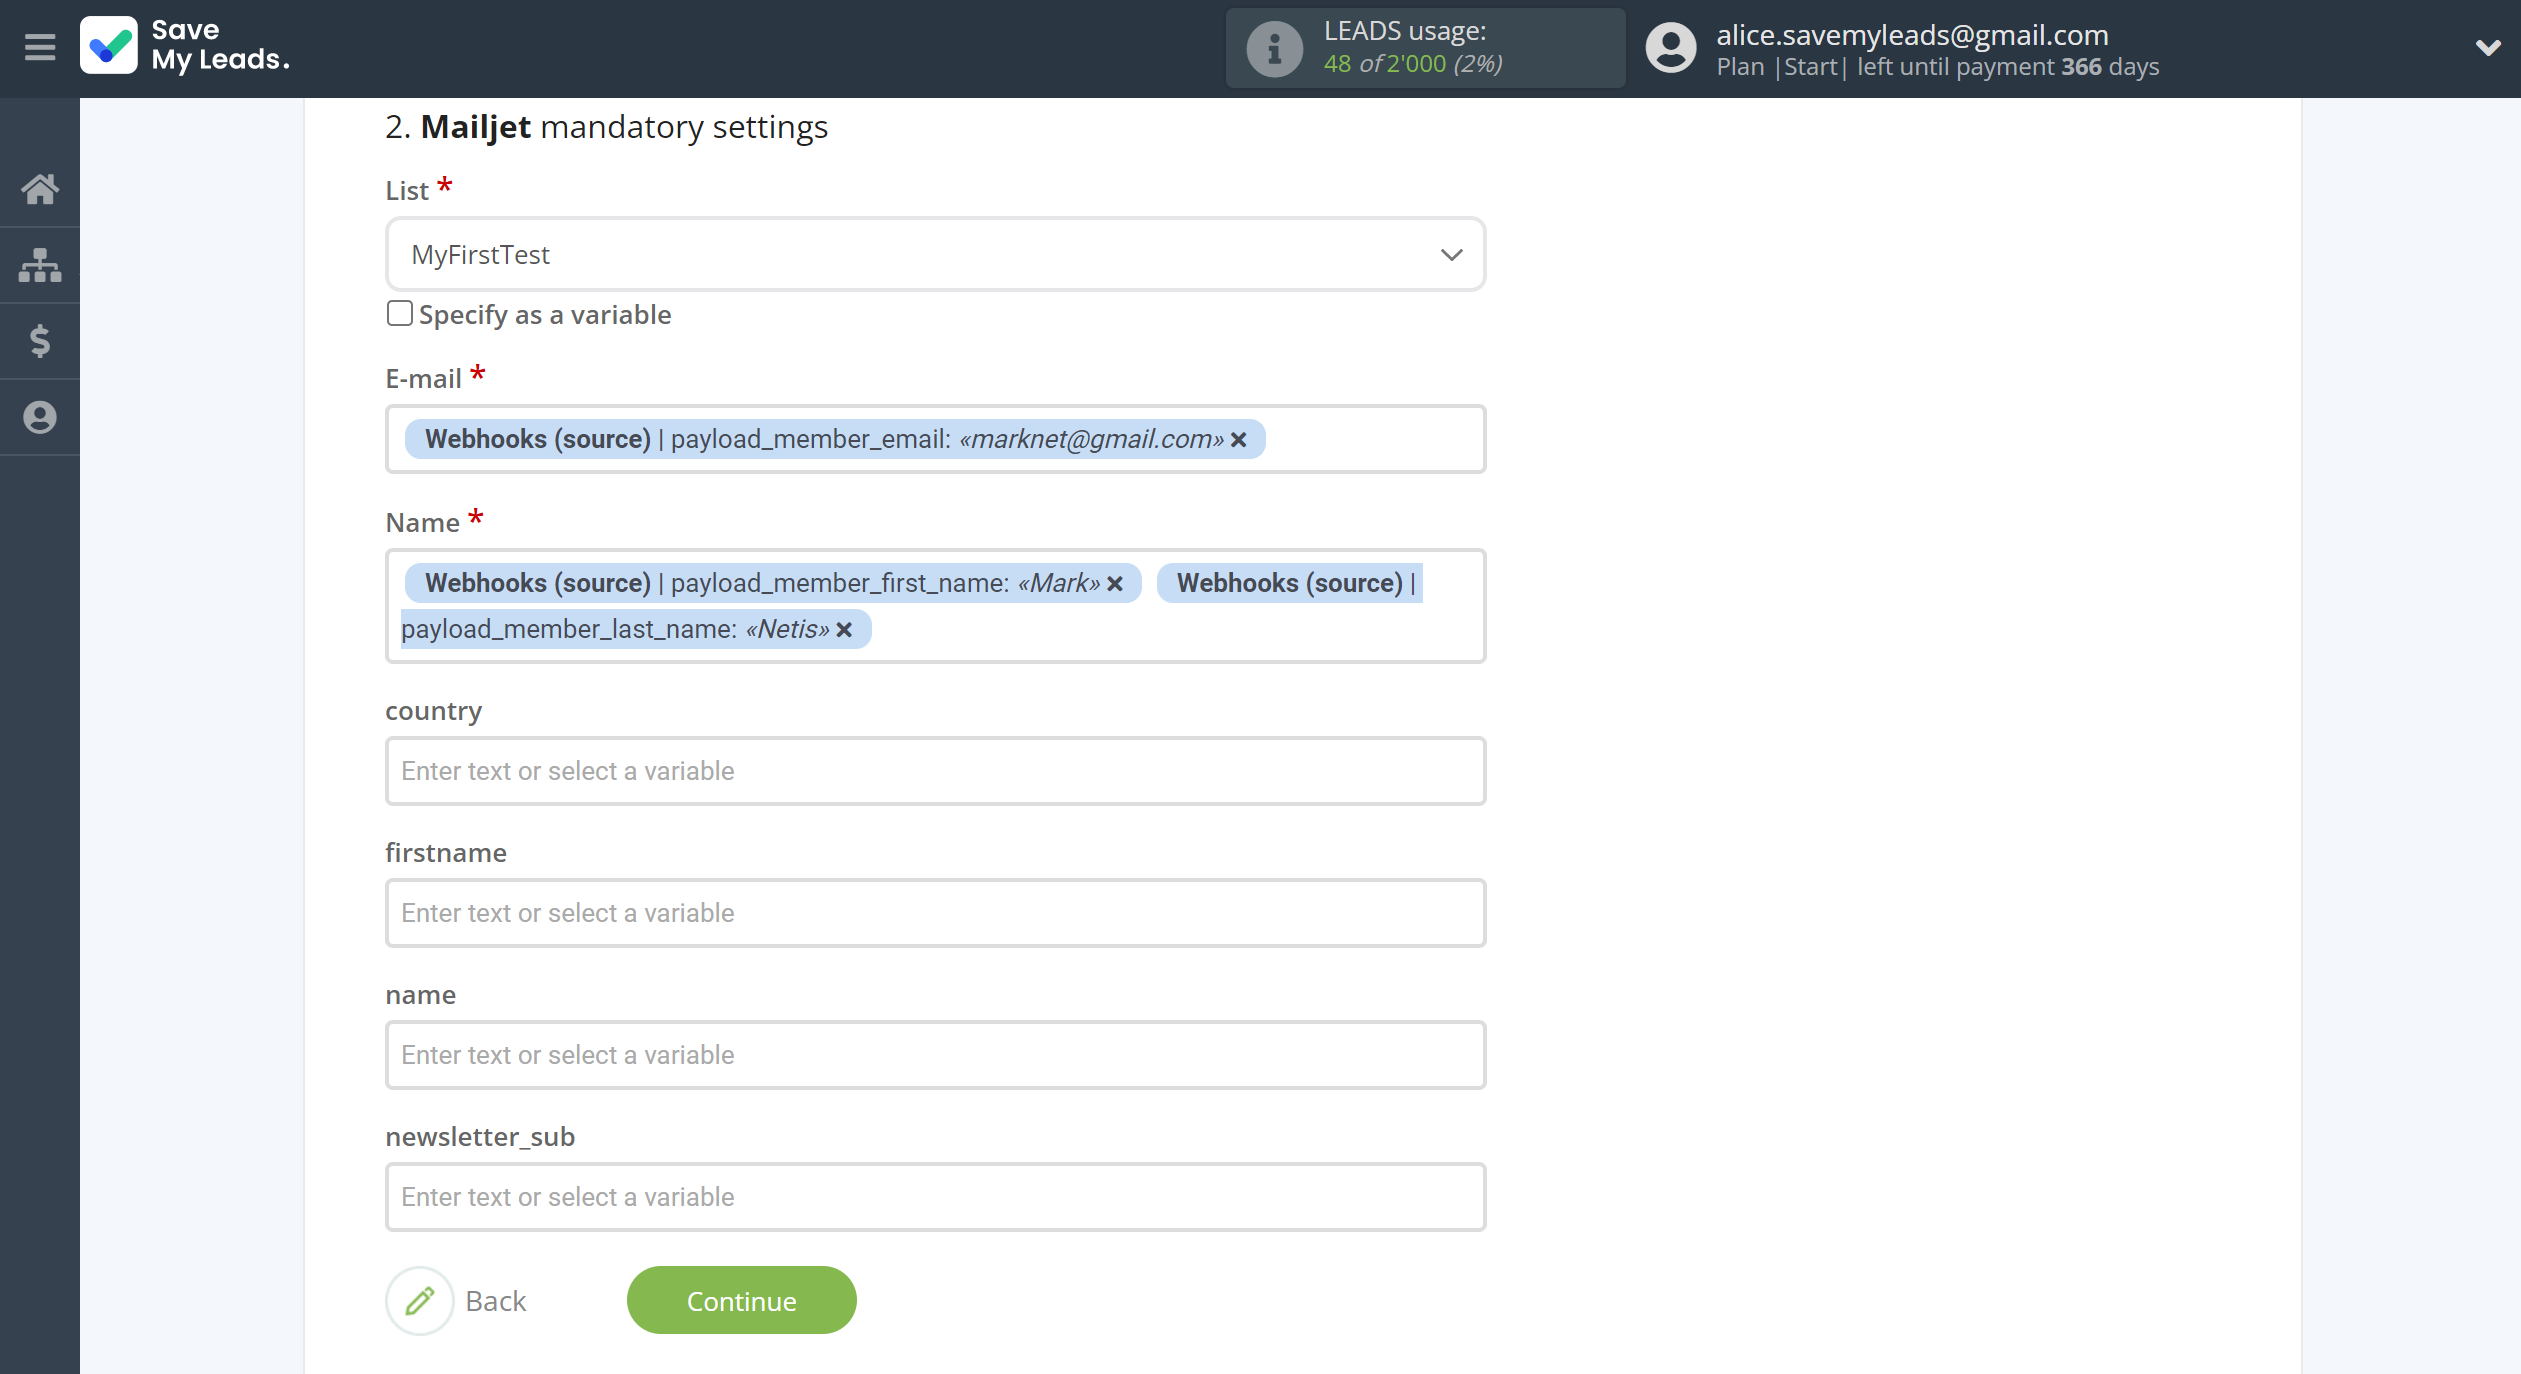The height and width of the screenshot is (1374, 2521).
Task: Focus the country input field
Action: coord(935,771)
